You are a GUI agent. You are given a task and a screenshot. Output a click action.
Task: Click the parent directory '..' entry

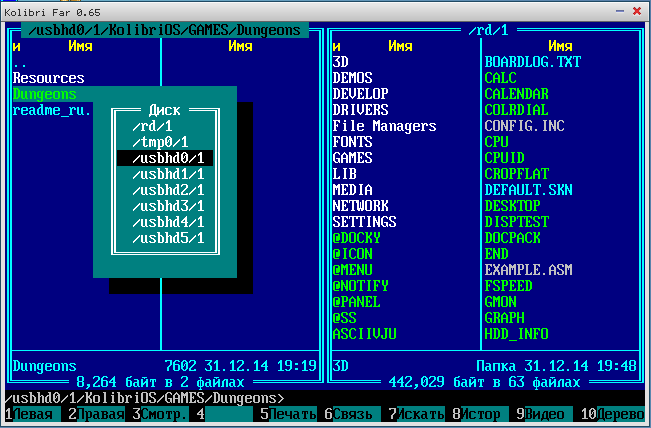pyautogui.click(x=21, y=62)
